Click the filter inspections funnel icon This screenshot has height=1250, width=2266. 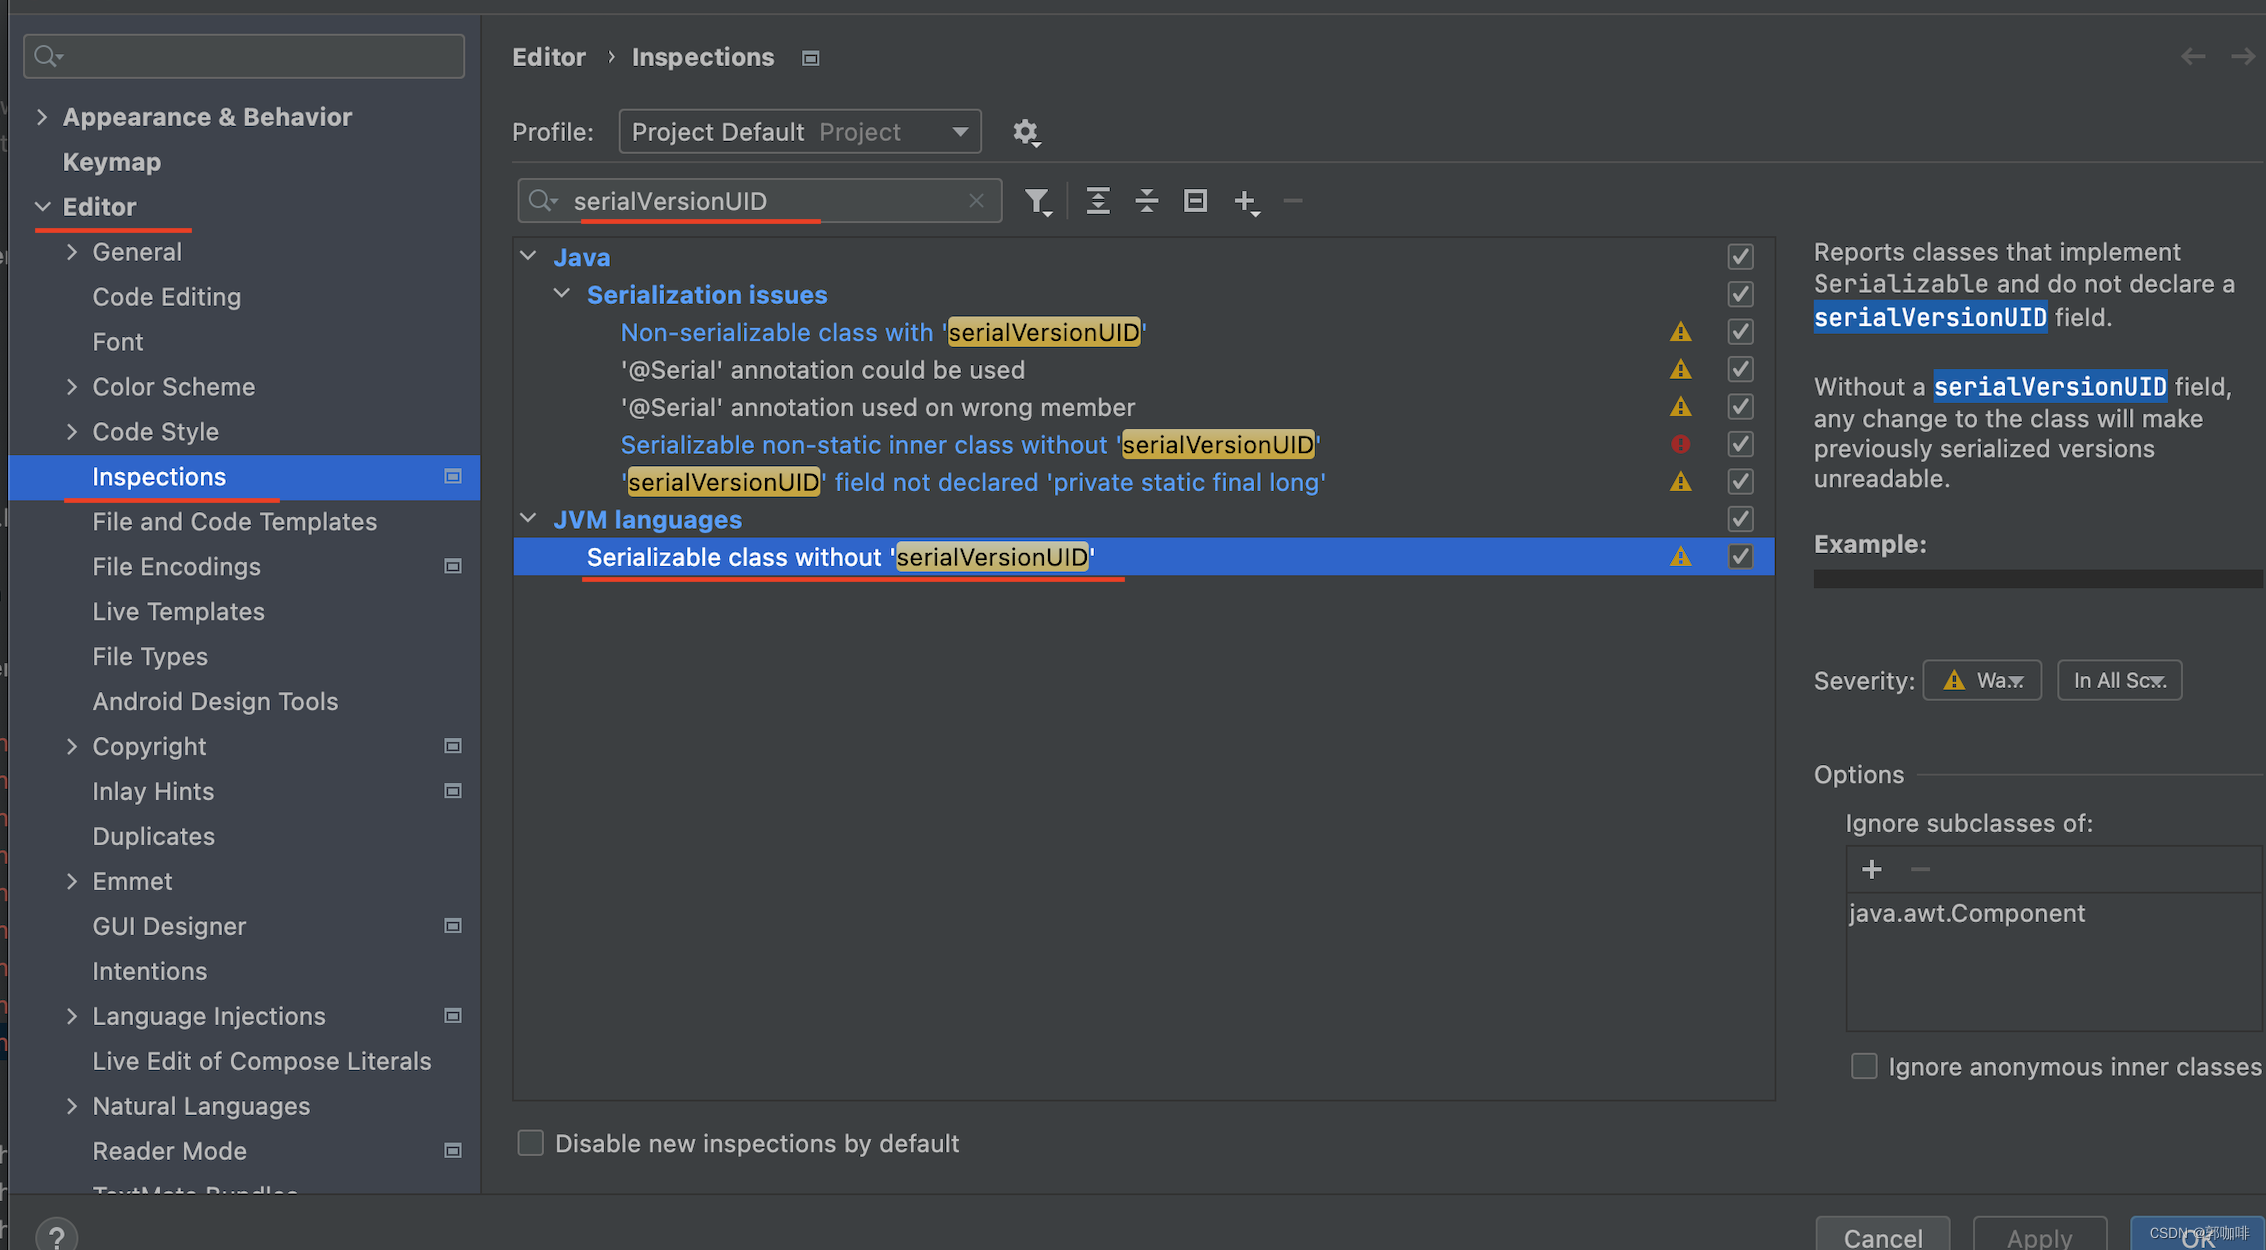(1037, 201)
